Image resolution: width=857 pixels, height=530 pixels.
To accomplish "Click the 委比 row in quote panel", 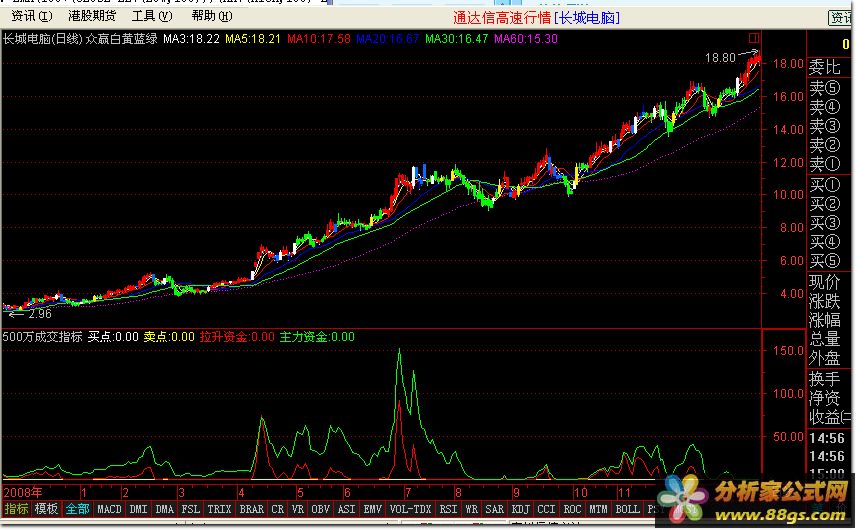I will point(825,67).
